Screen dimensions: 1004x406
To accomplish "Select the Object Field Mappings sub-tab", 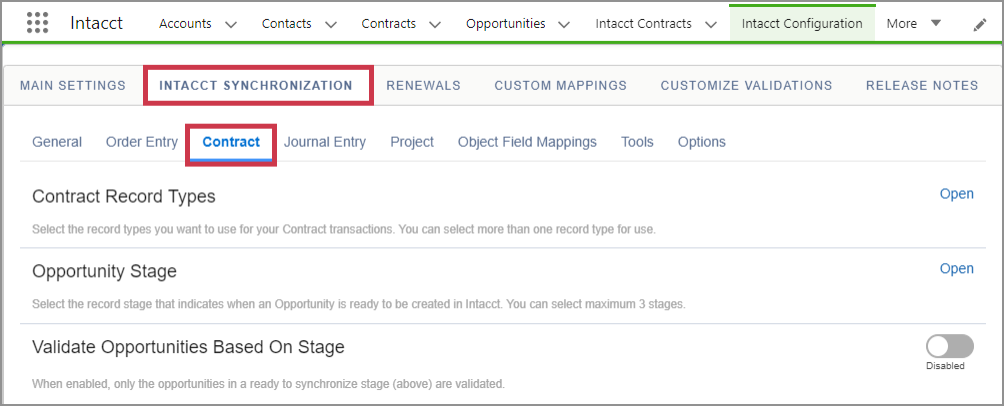I will pyautogui.click(x=527, y=142).
